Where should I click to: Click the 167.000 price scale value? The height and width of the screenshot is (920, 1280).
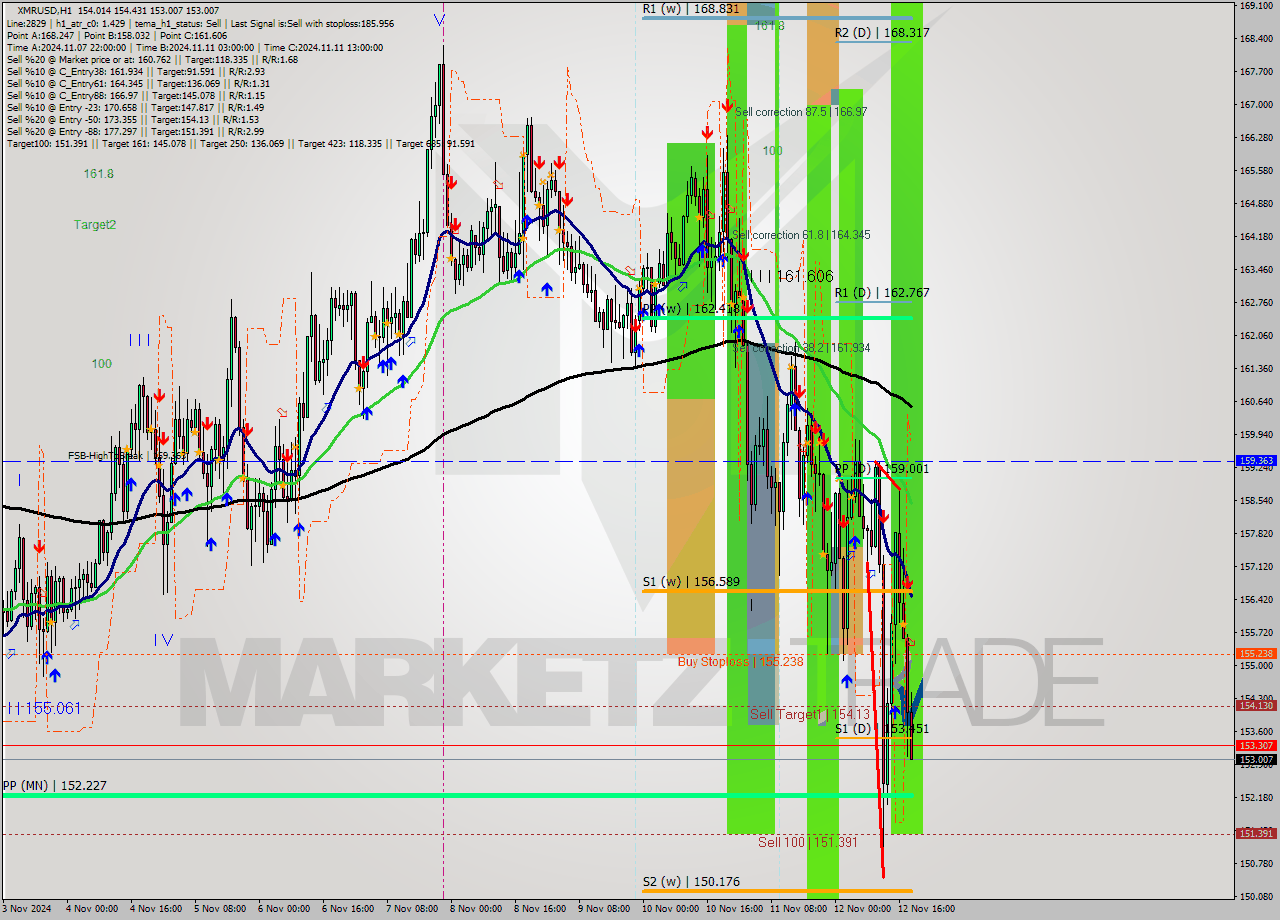(x=1256, y=105)
